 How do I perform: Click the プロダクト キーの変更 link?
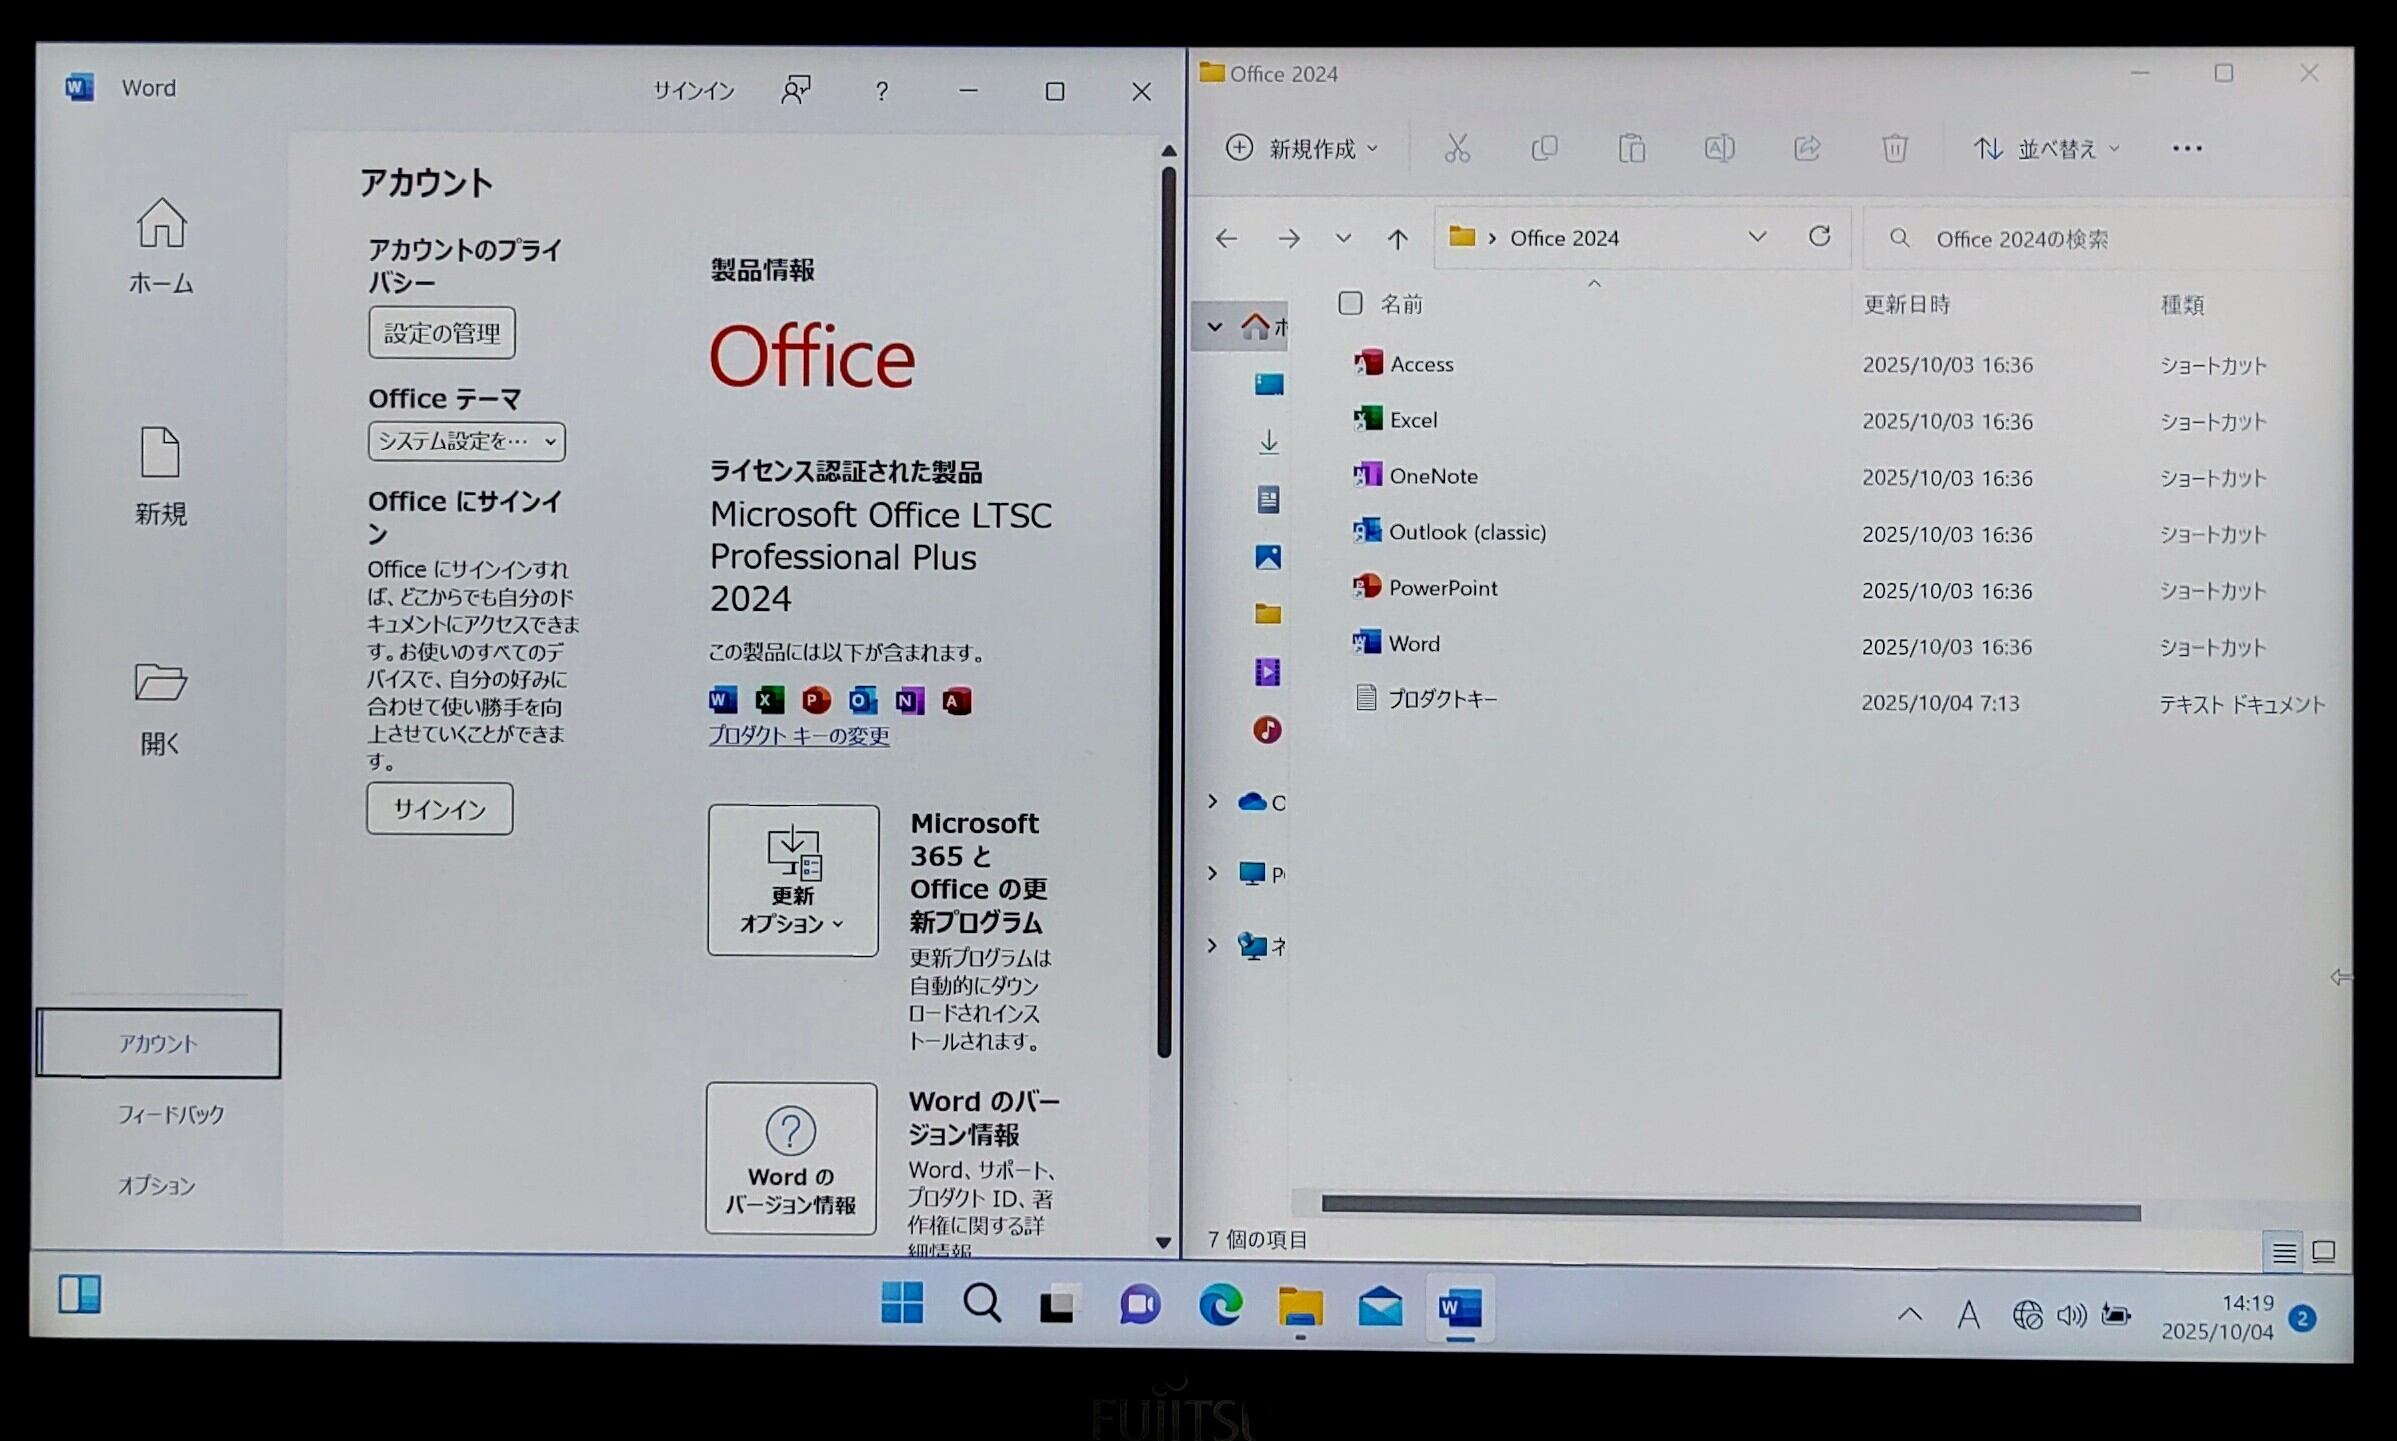pos(798,736)
